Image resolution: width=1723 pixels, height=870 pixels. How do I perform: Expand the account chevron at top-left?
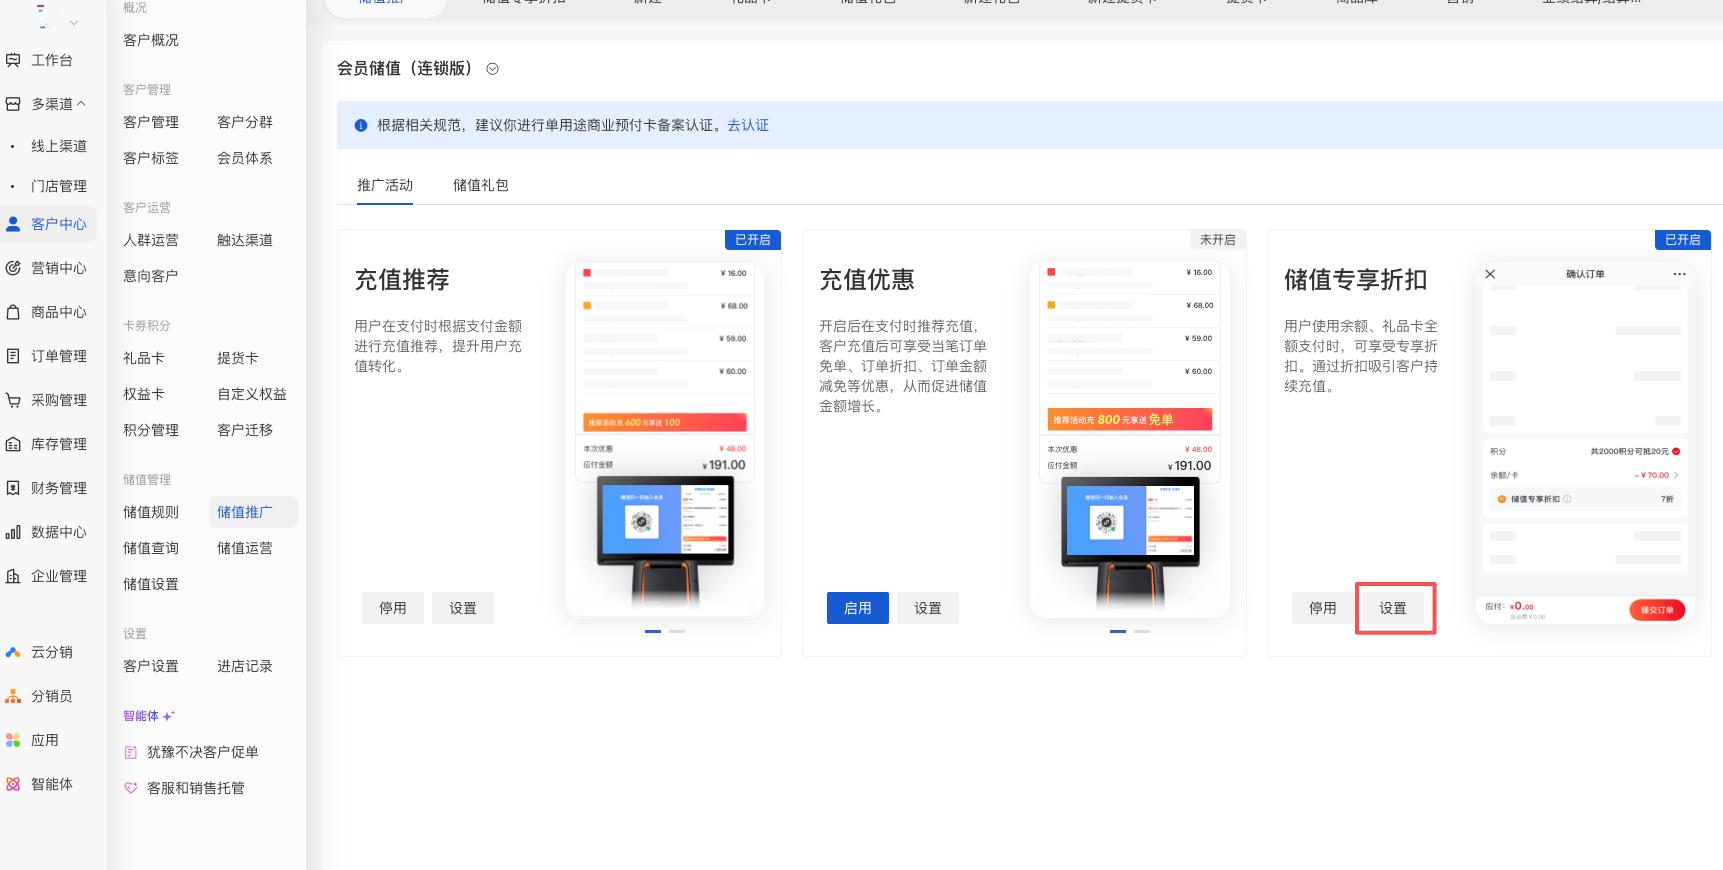point(73,22)
